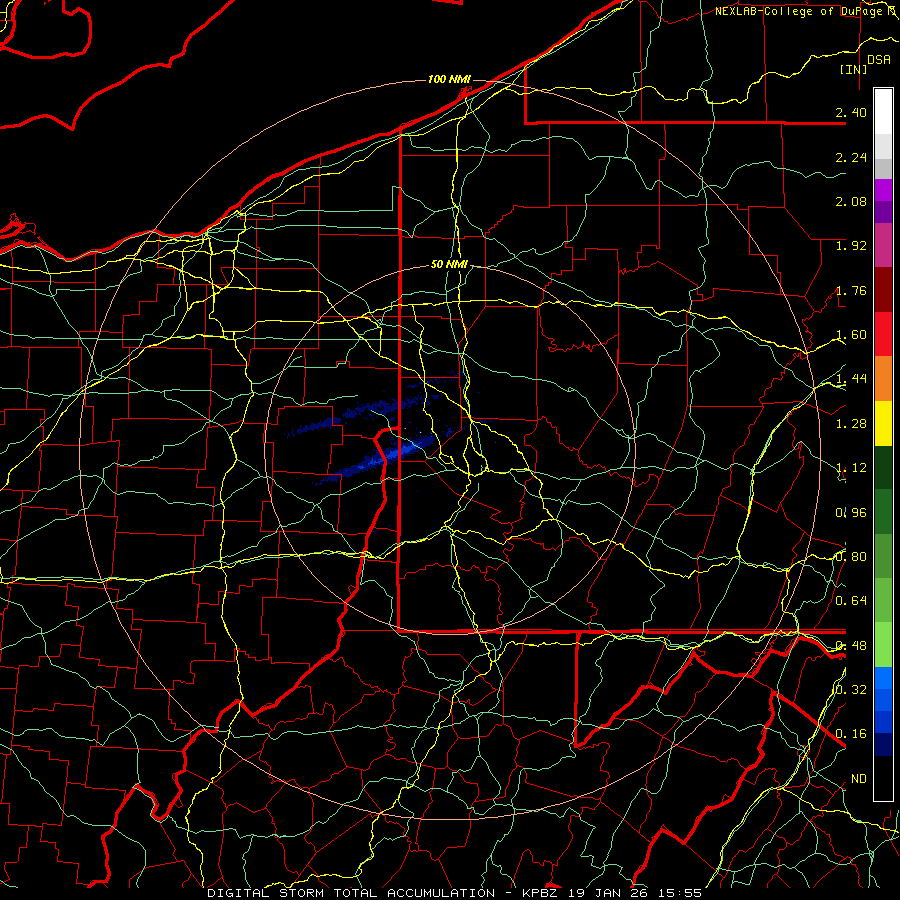Click the 0.16 legend value
Viewport: 900px width, 900px height.
[851, 734]
